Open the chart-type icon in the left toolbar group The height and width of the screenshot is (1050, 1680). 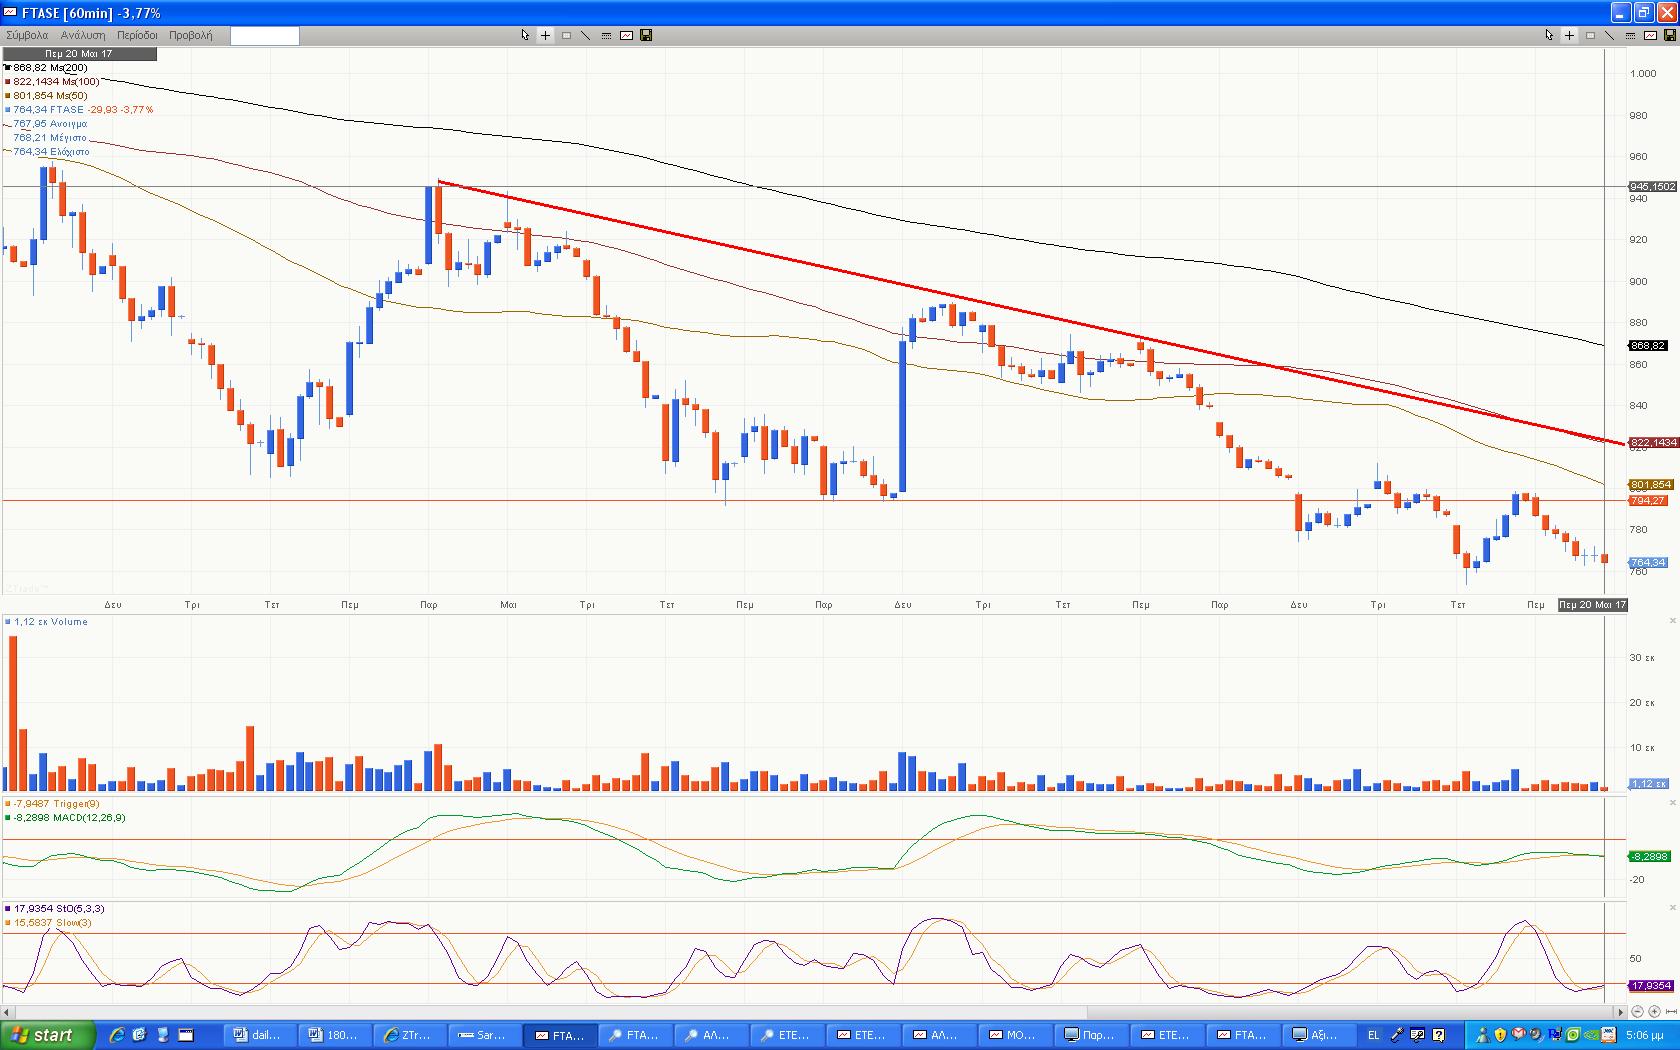626,35
